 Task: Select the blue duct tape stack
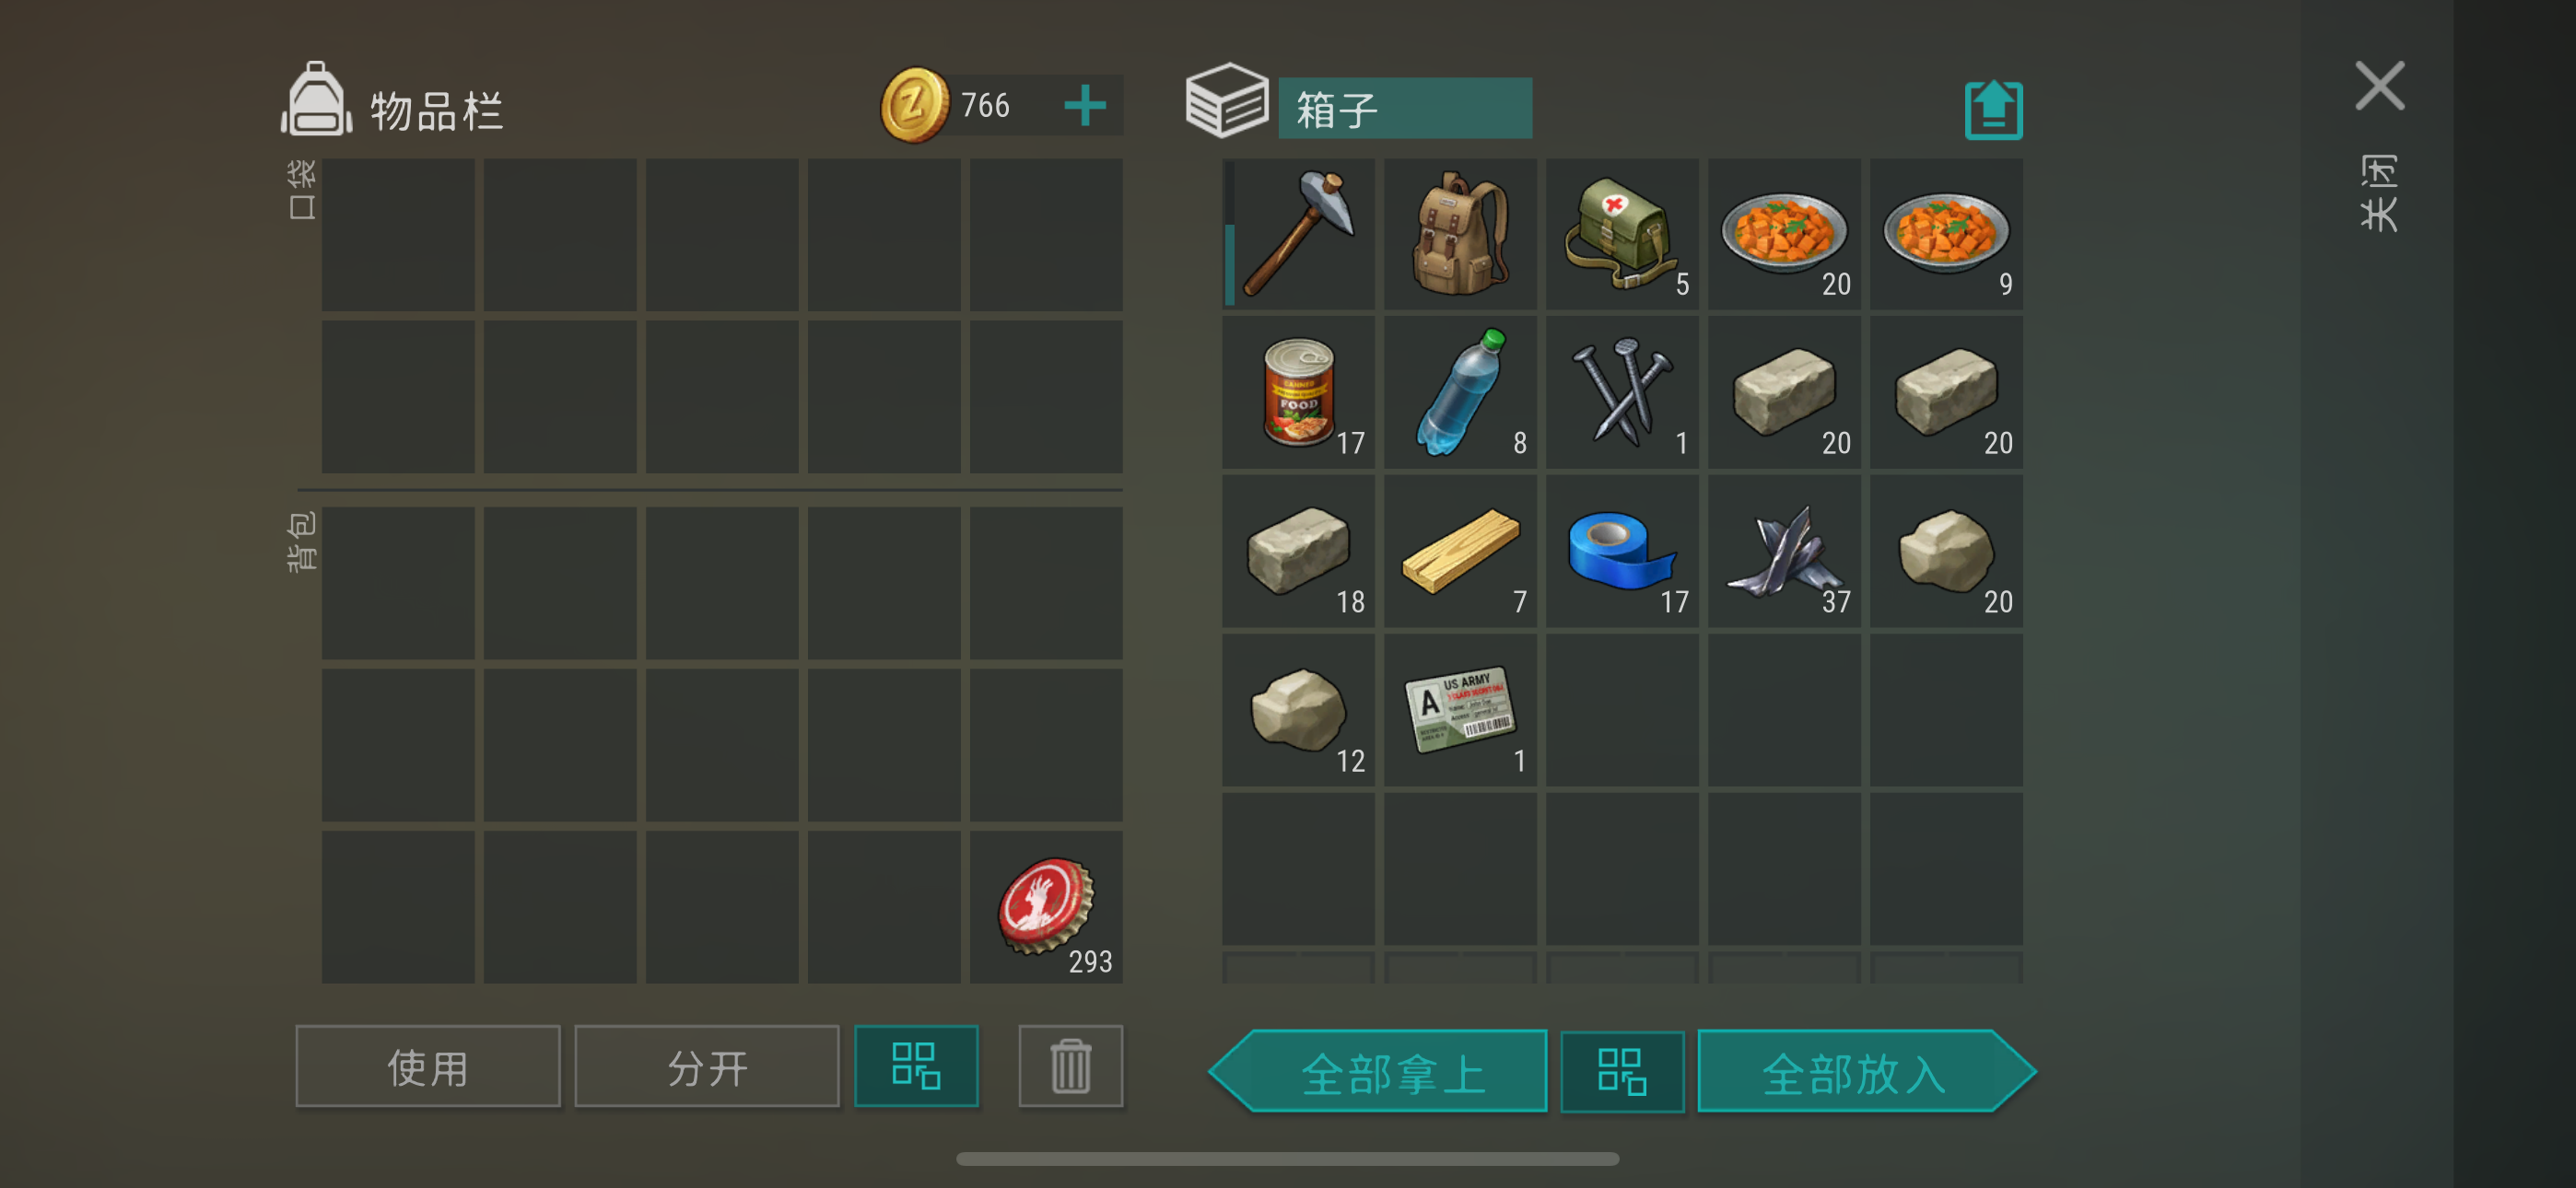click(1622, 551)
